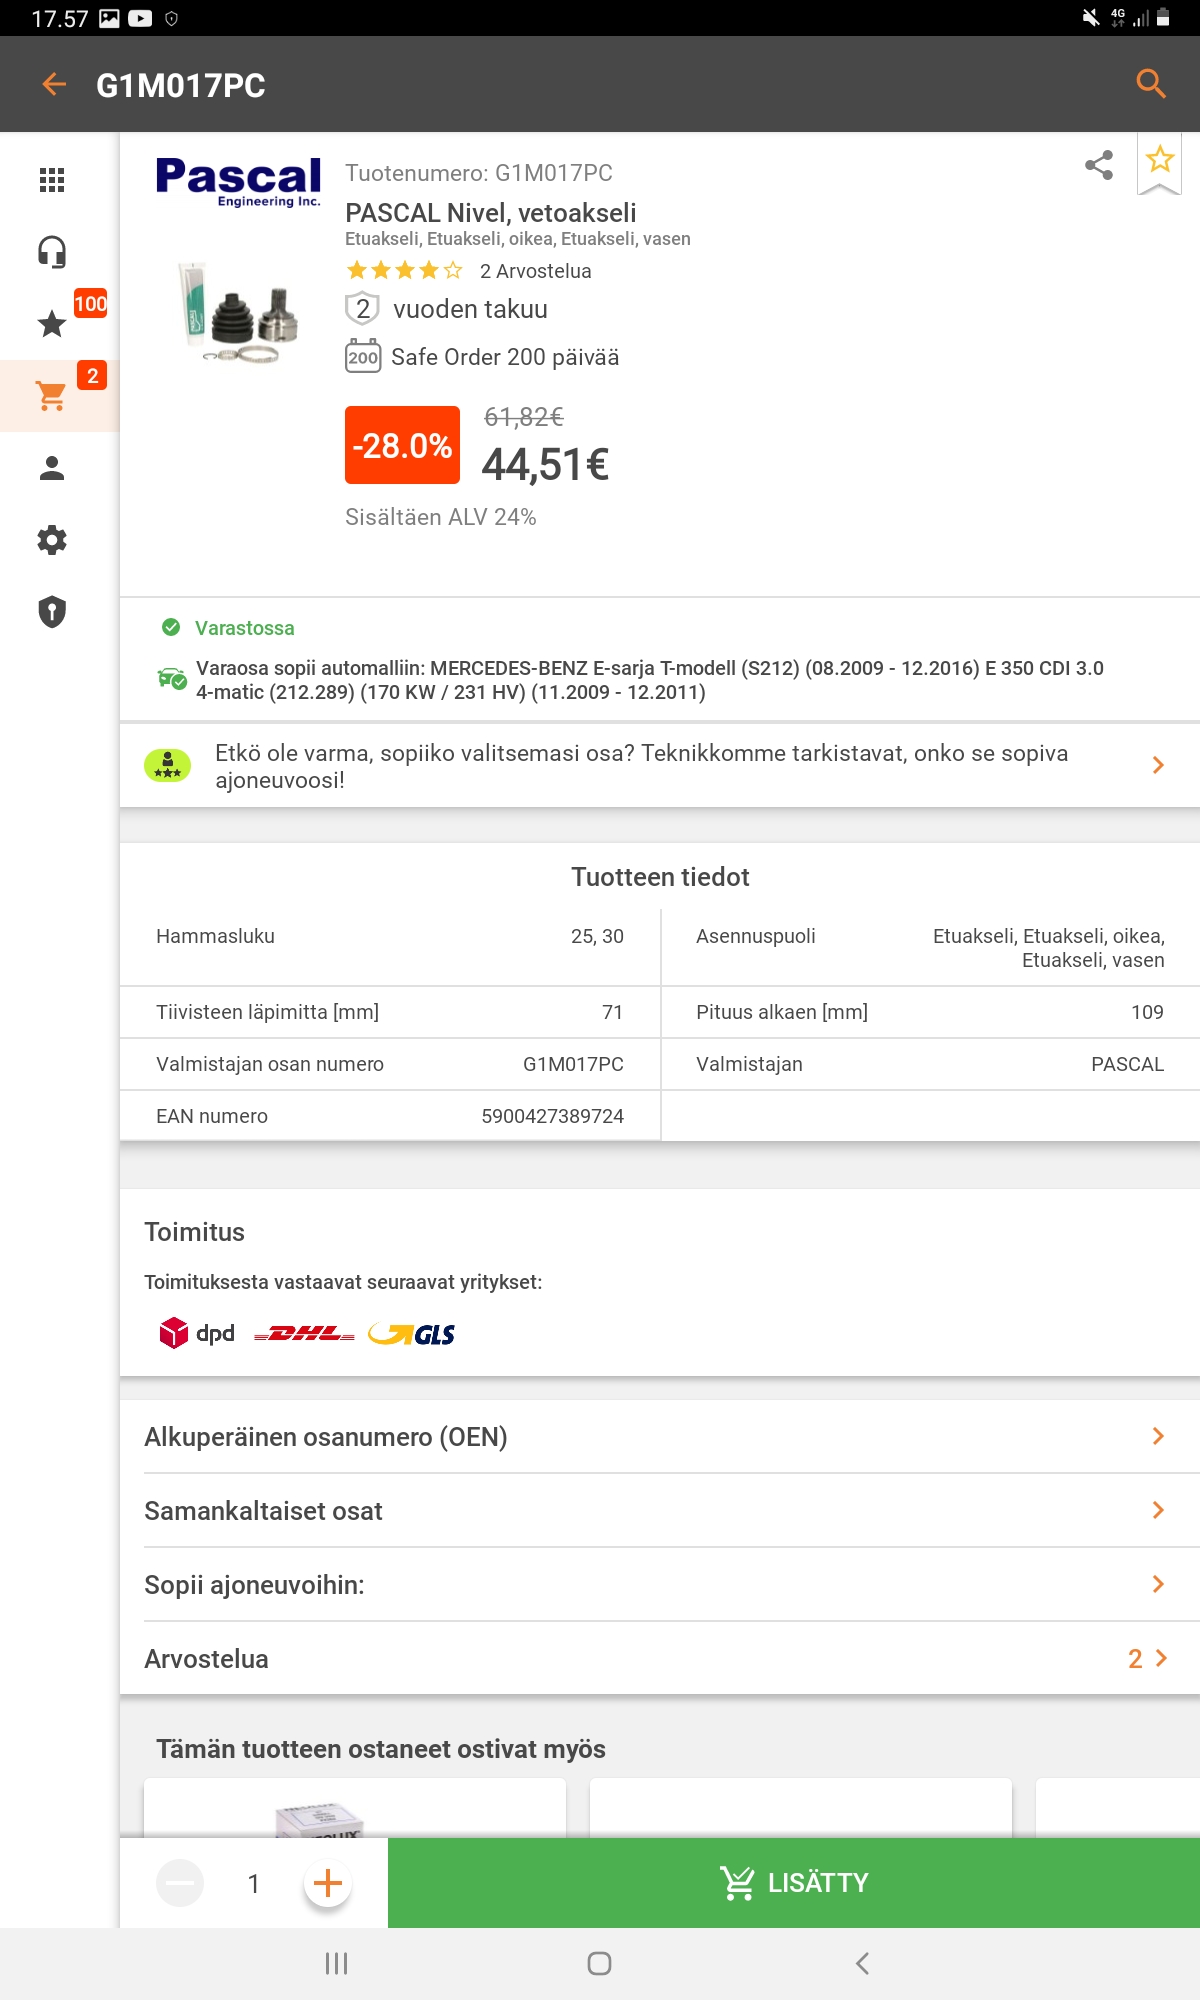Decrease quantity with the minus button
The height and width of the screenshot is (2000, 1200).
180,1883
